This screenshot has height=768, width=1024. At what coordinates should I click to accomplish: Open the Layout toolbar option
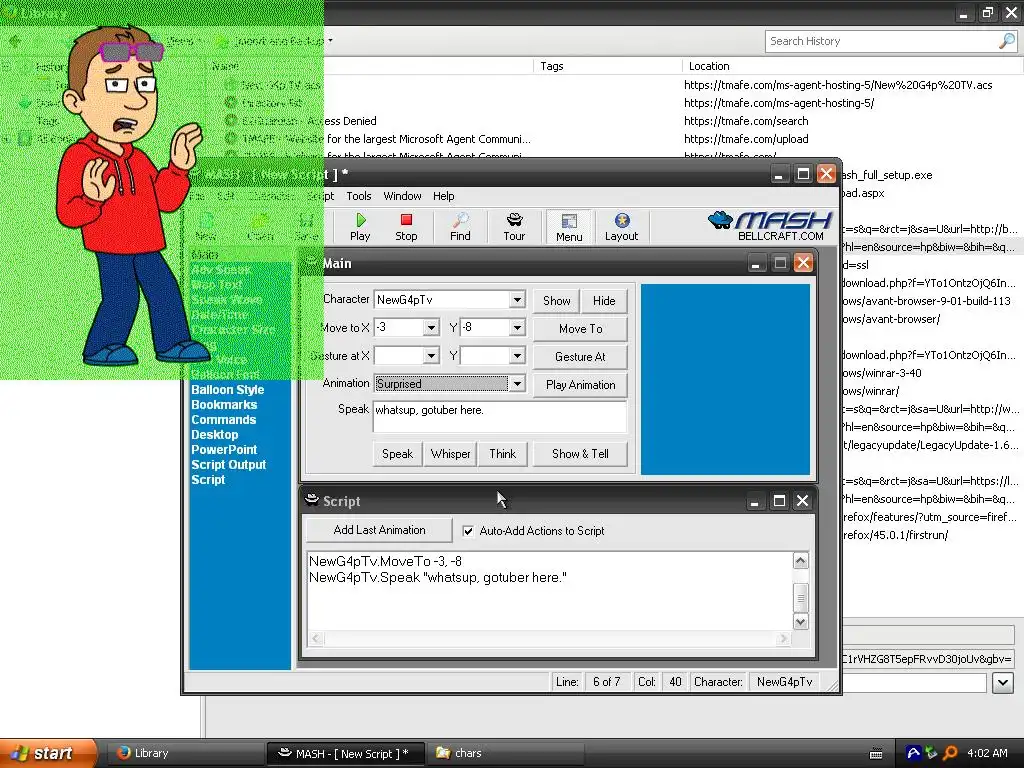(621, 227)
